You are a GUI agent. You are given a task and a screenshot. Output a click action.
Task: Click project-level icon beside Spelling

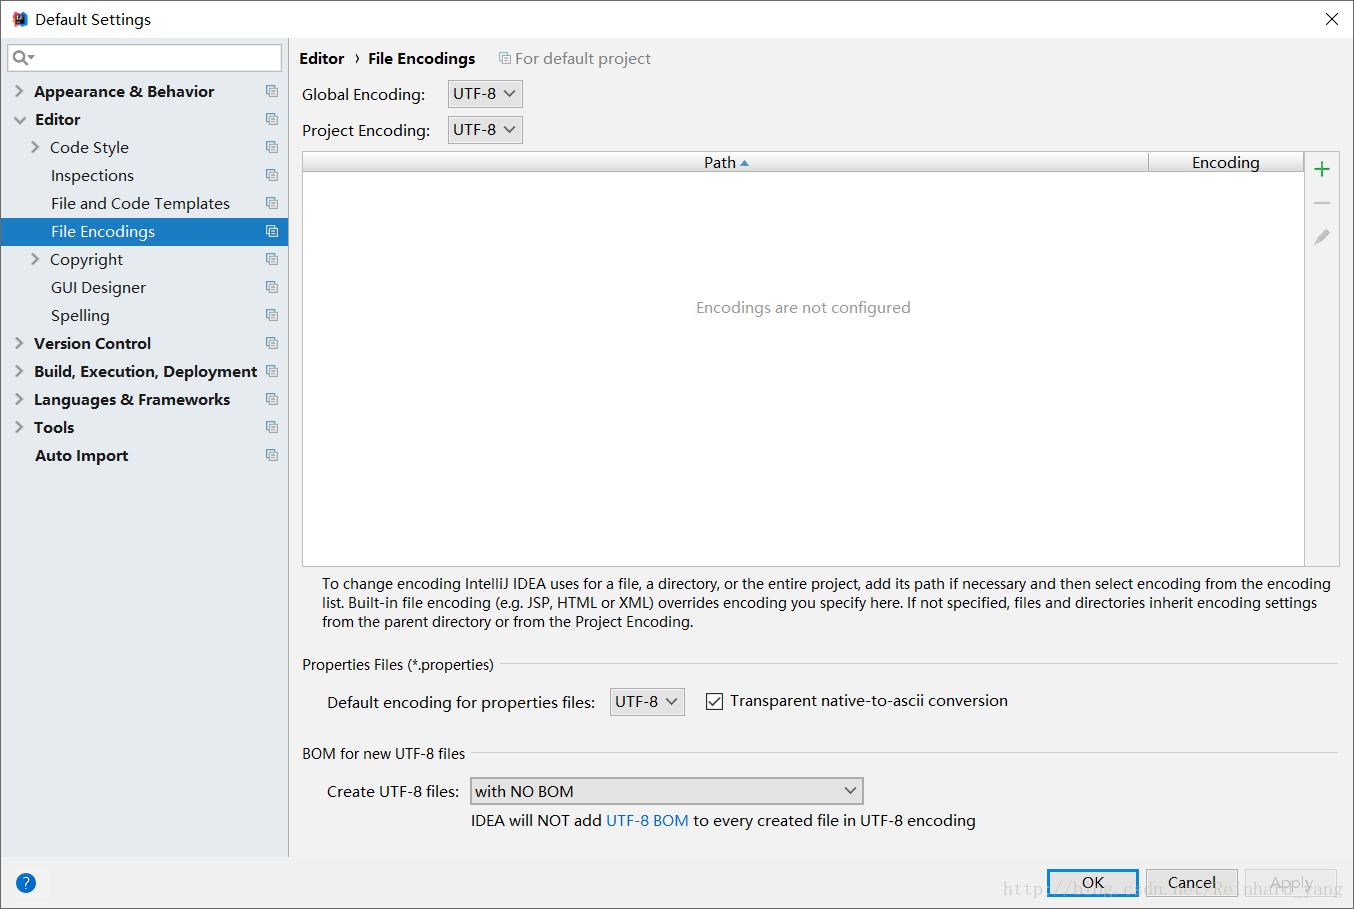click(x=272, y=315)
